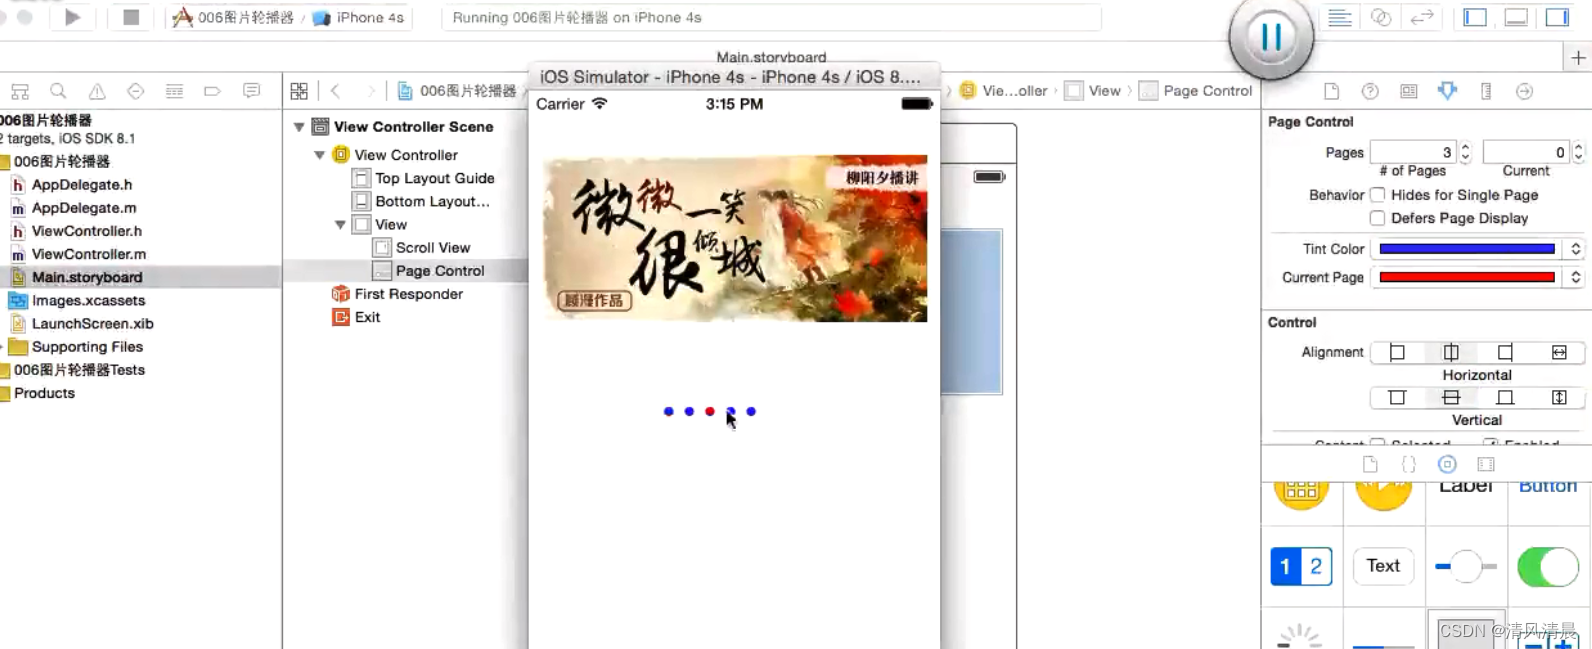Open the debug navigator lines icon

(x=174, y=91)
